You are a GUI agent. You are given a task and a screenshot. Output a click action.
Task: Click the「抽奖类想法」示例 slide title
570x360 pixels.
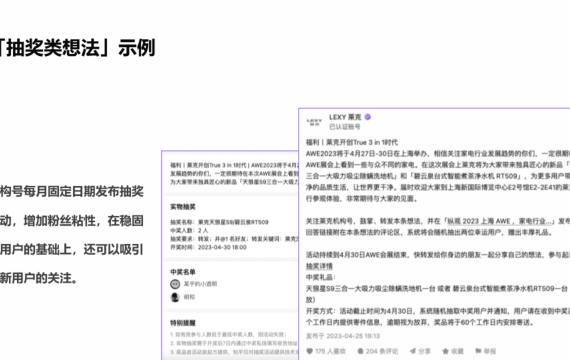coord(77,48)
